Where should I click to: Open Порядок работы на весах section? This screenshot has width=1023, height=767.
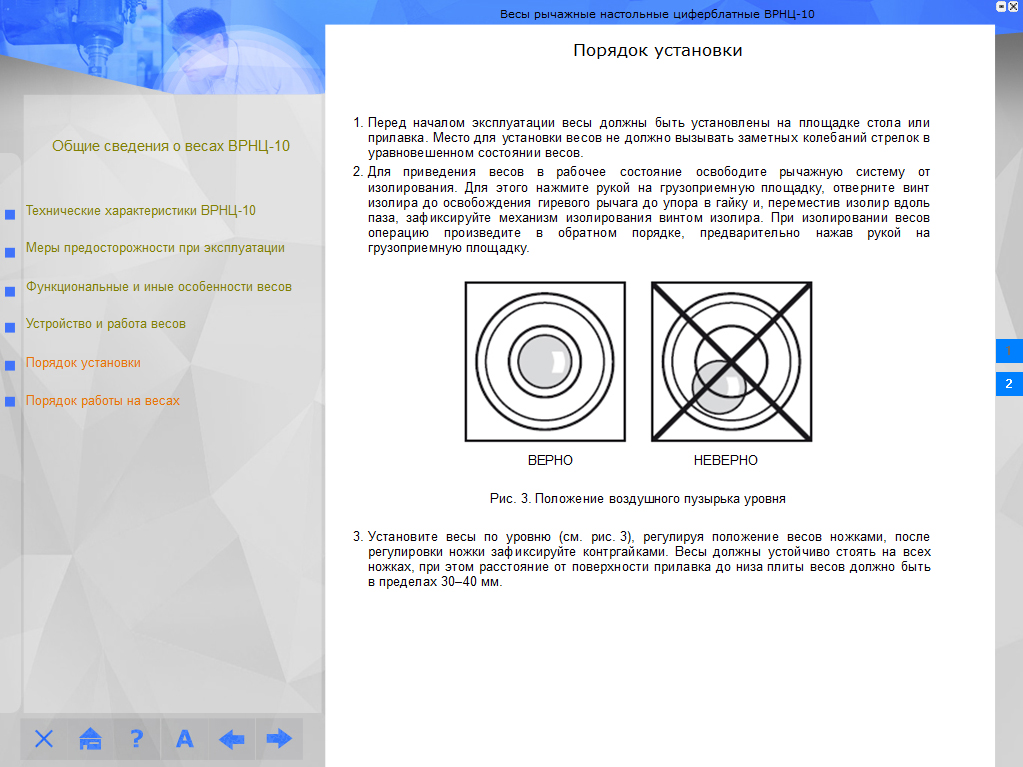point(102,401)
